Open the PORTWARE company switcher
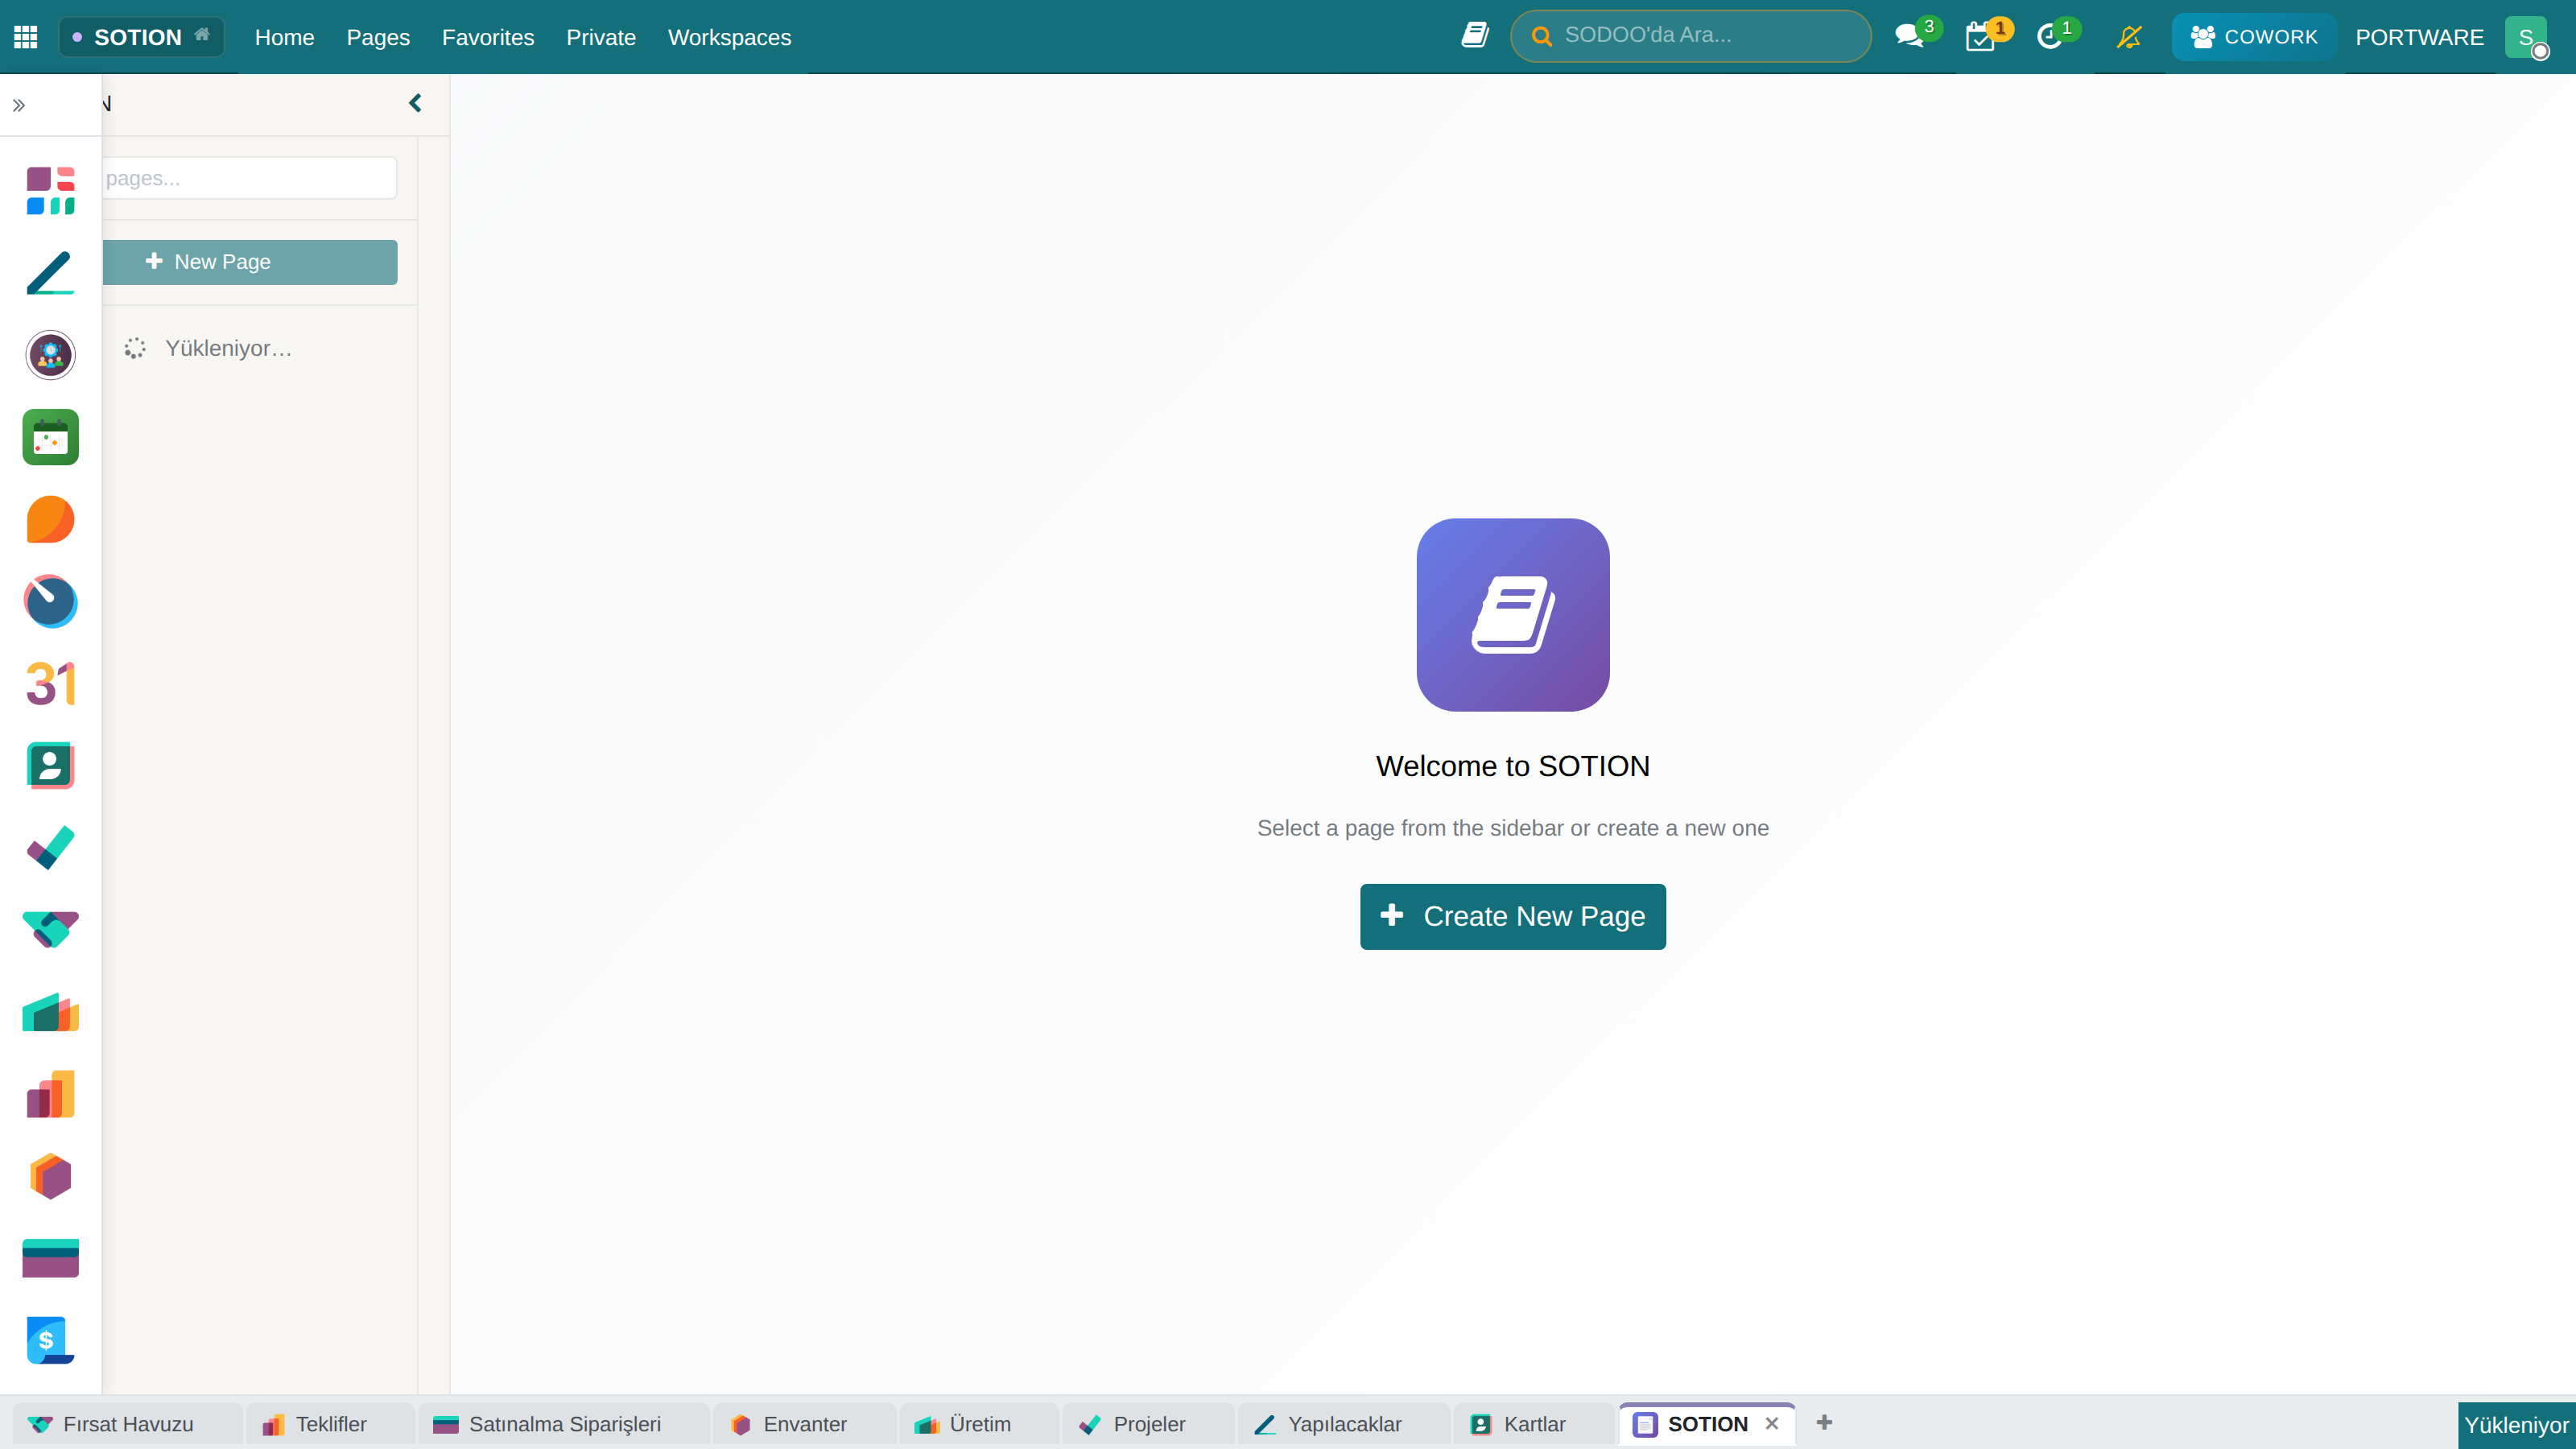Viewport: 2576px width, 1449px height. tap(2419, 37)
